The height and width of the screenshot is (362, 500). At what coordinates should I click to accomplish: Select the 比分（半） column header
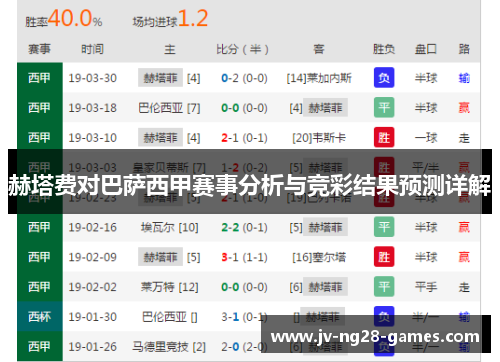coord(242,49)
